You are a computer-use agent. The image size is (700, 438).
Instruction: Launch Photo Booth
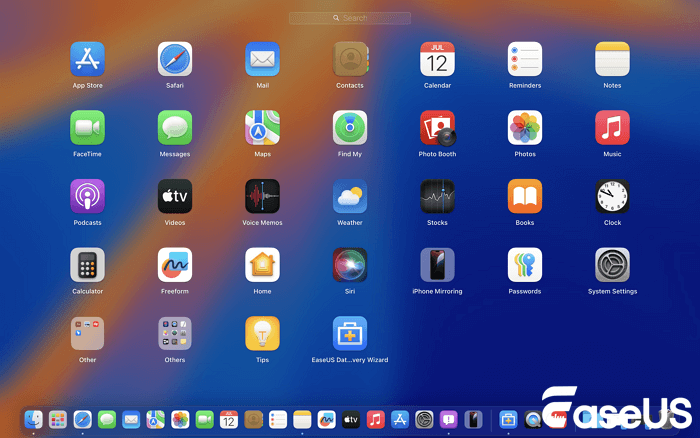coord(438,128)
